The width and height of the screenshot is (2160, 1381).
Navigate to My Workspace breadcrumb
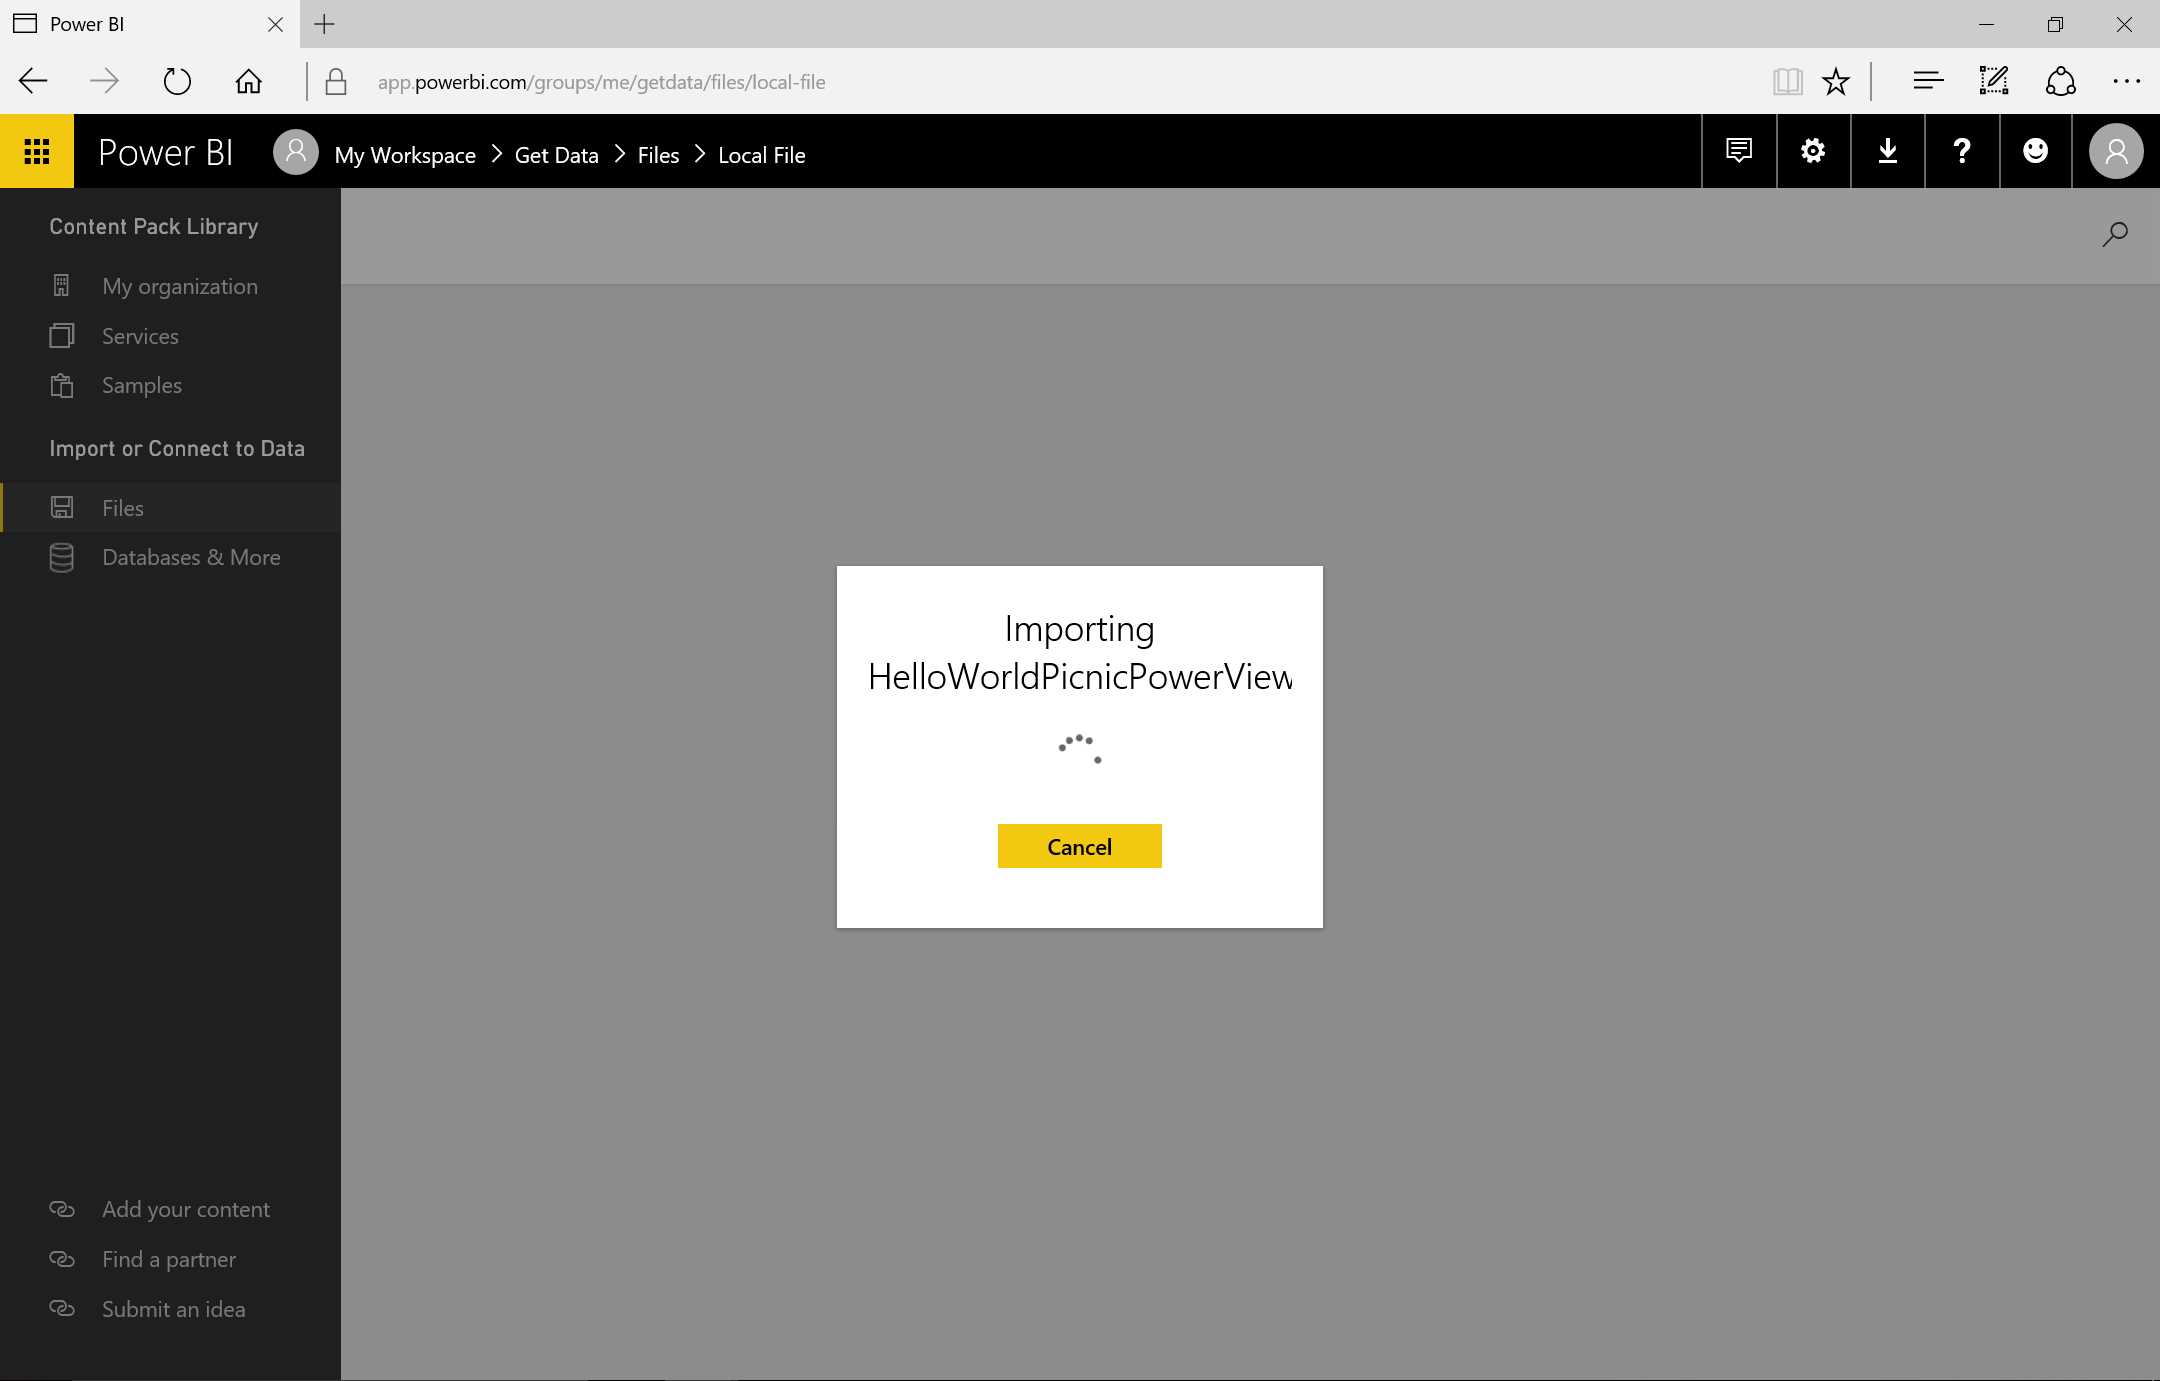[x=404, y=155]
